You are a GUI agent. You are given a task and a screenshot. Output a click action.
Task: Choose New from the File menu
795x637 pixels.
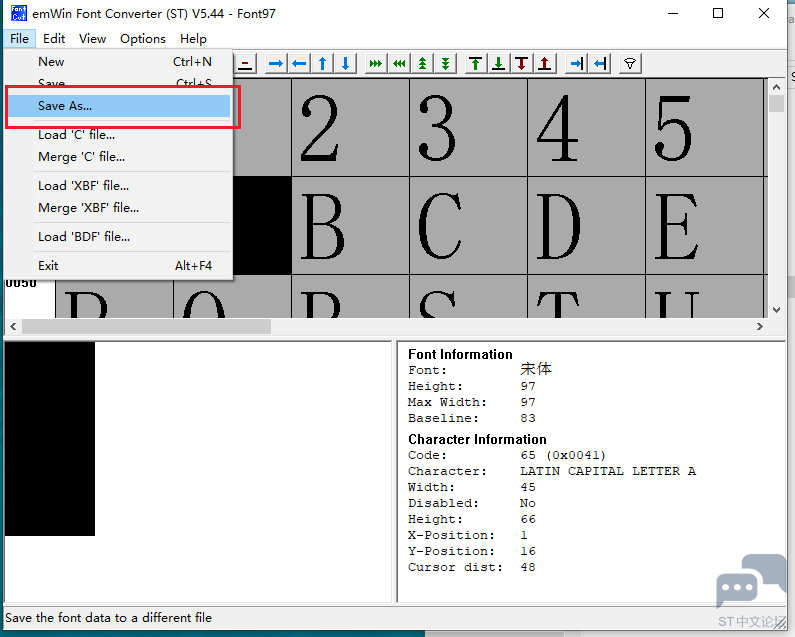pos(120,62)
